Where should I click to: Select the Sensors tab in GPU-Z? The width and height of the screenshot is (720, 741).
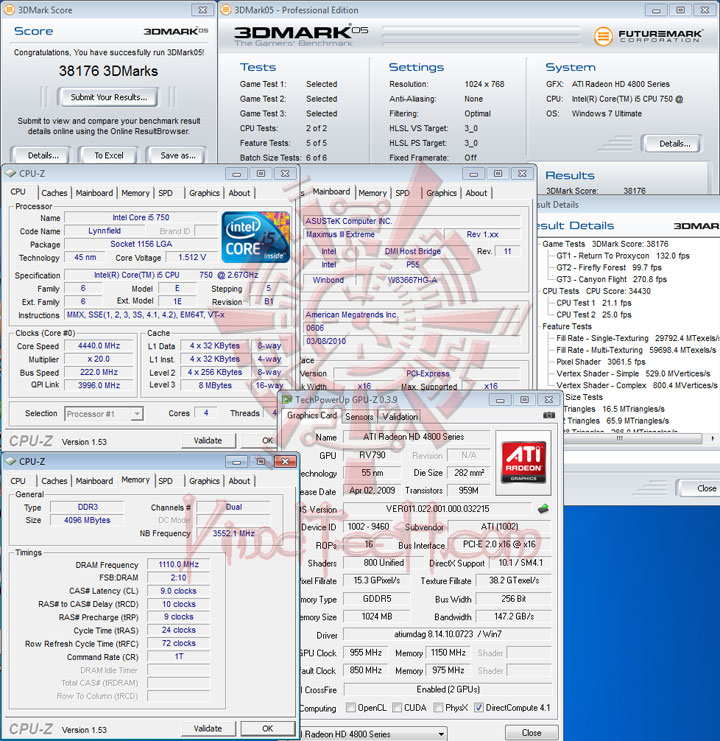tap(359, 416)
